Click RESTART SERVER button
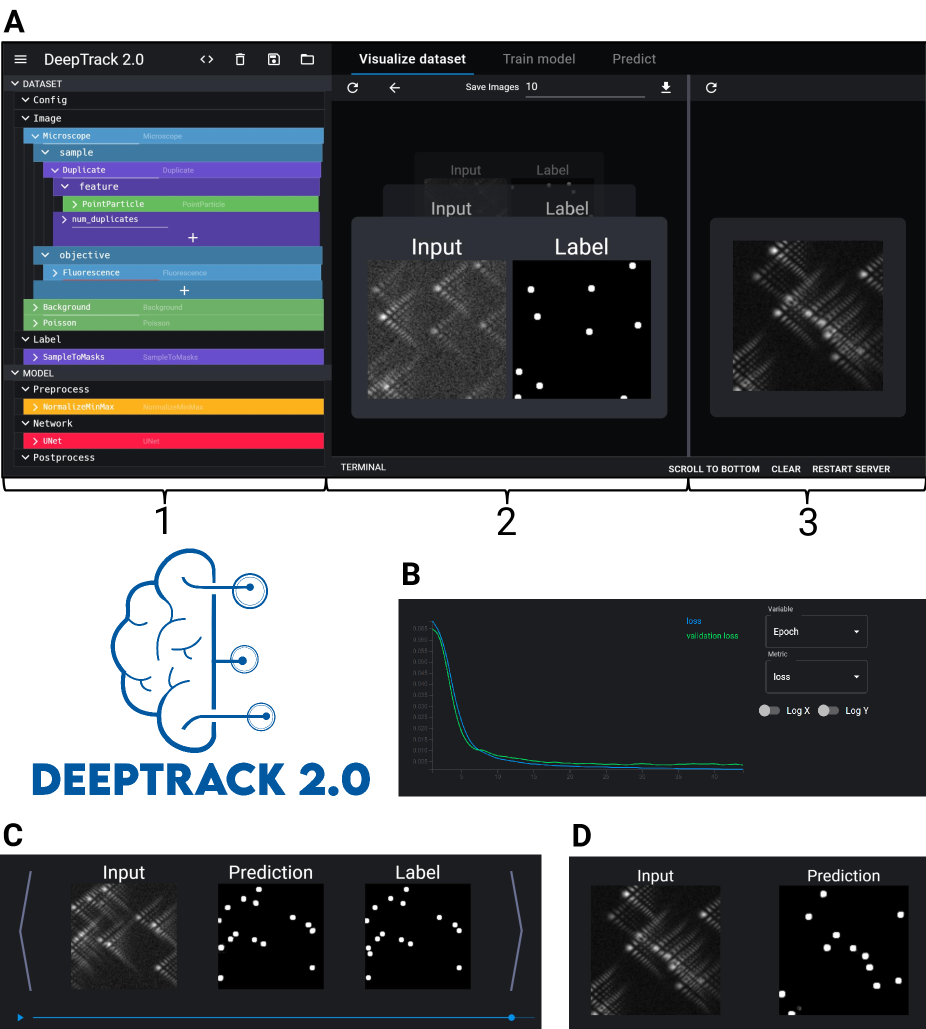 point(851,469)
